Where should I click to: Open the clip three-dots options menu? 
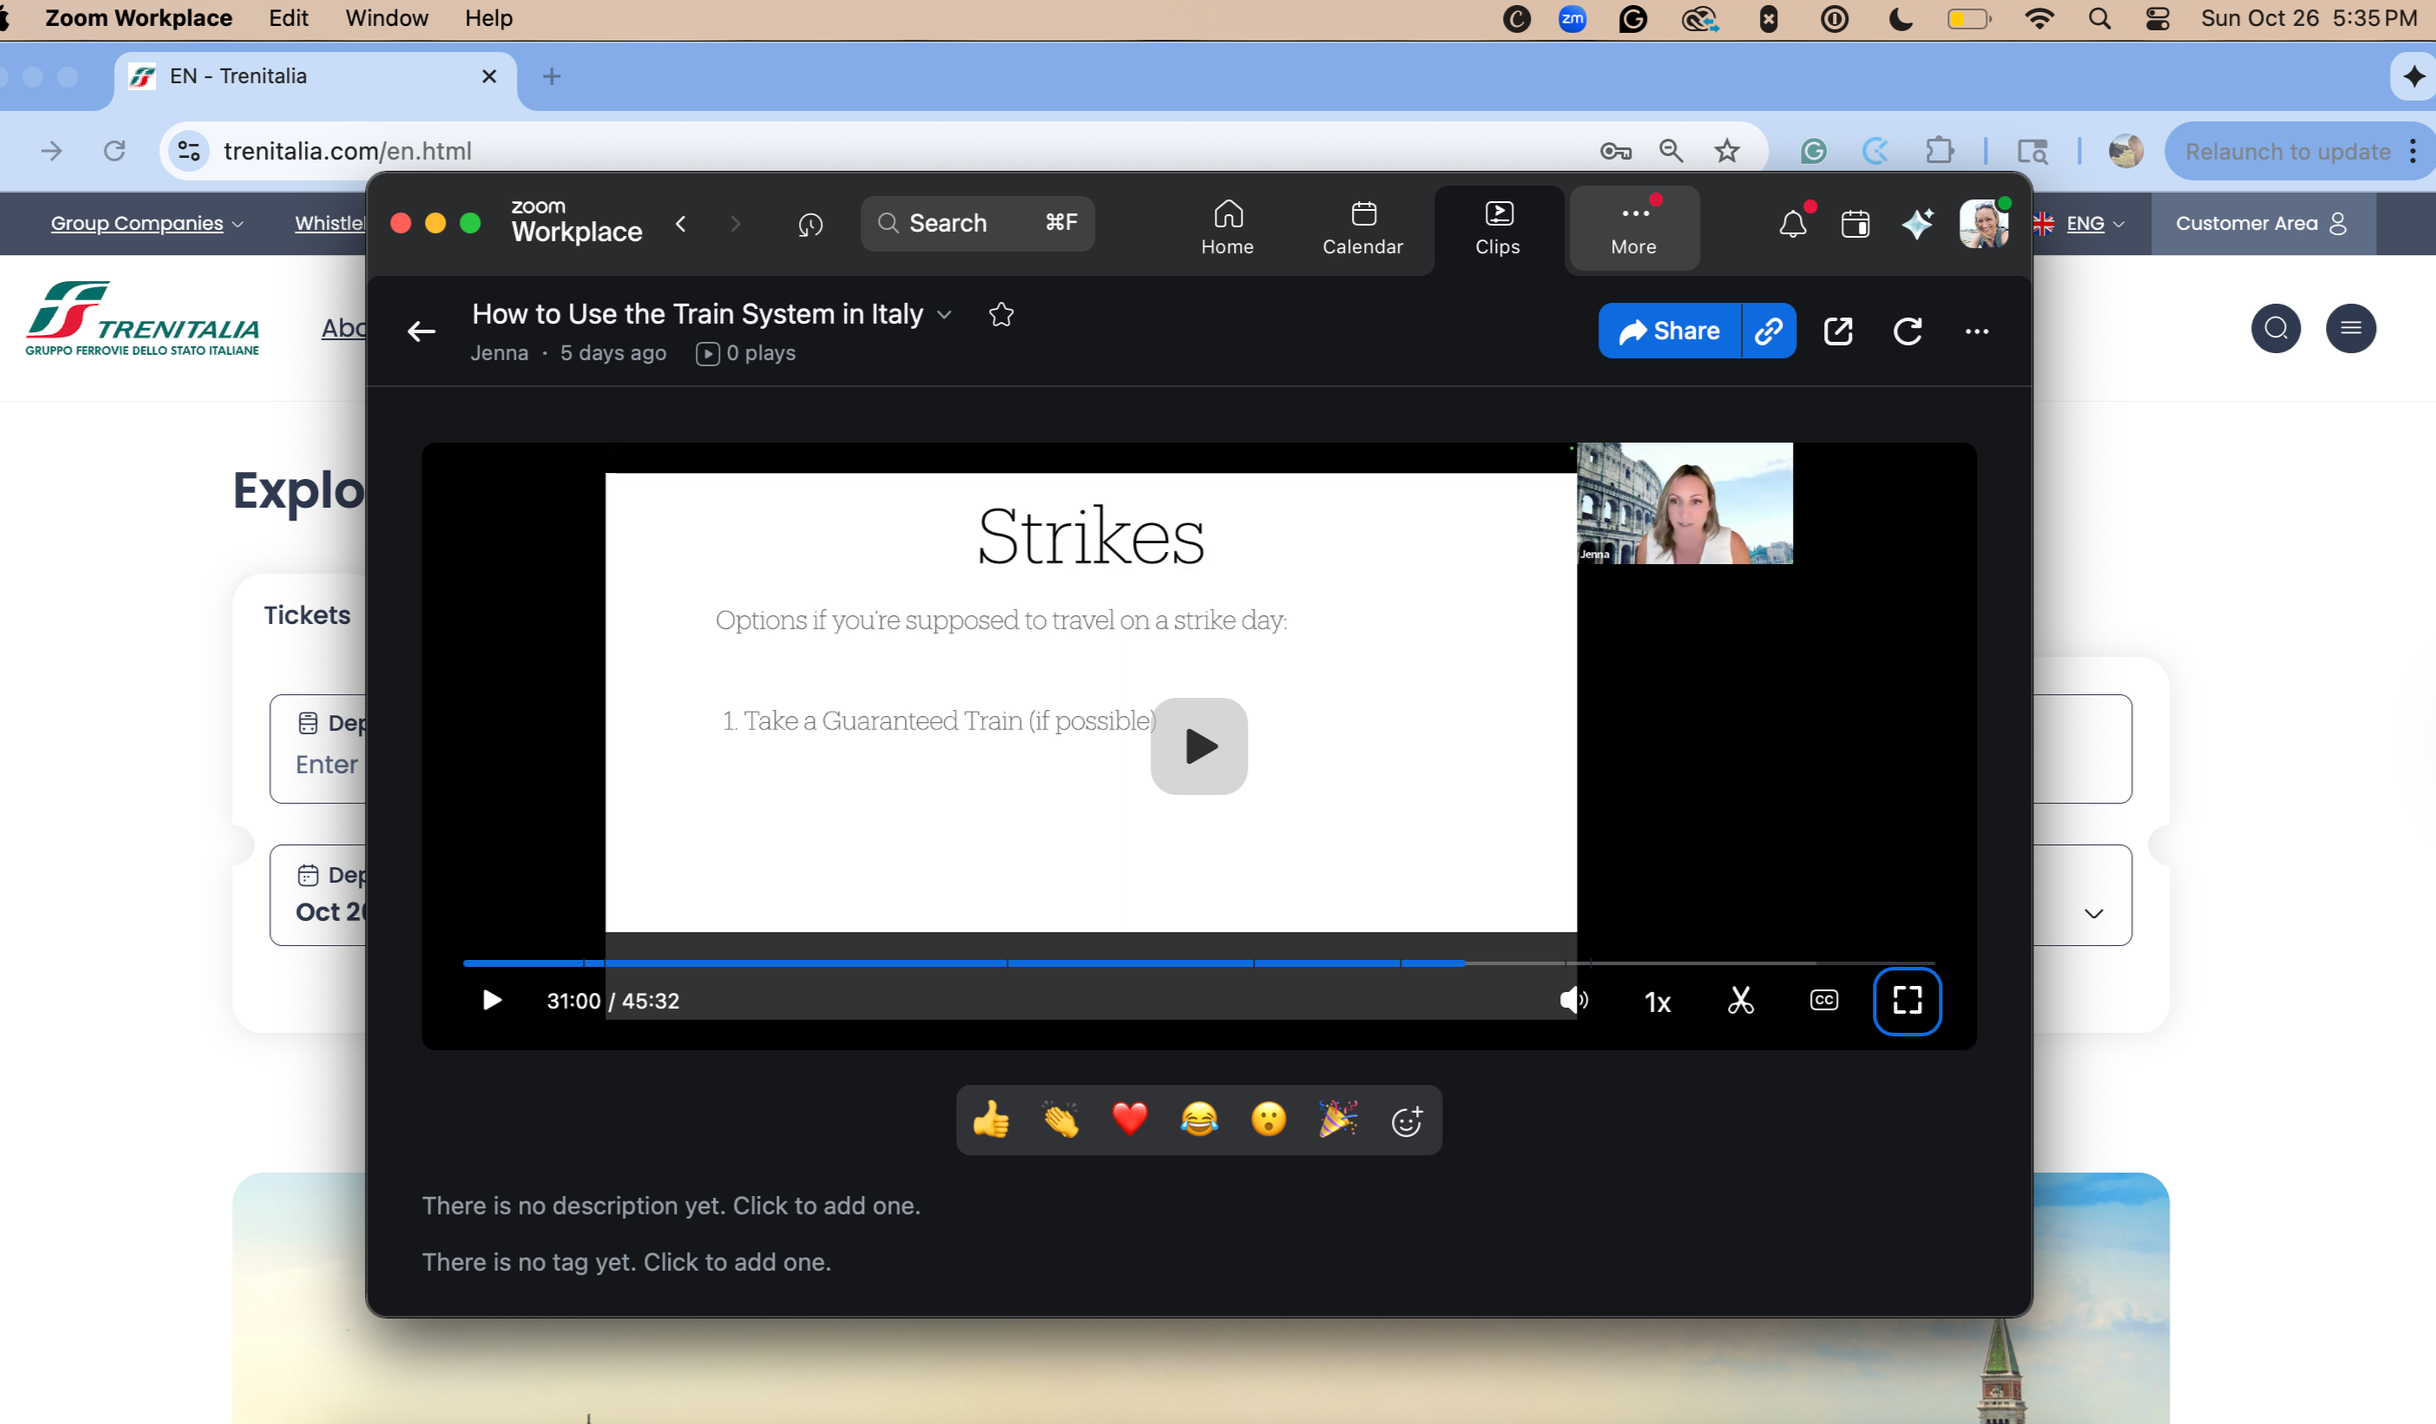tap(1976, 331)
